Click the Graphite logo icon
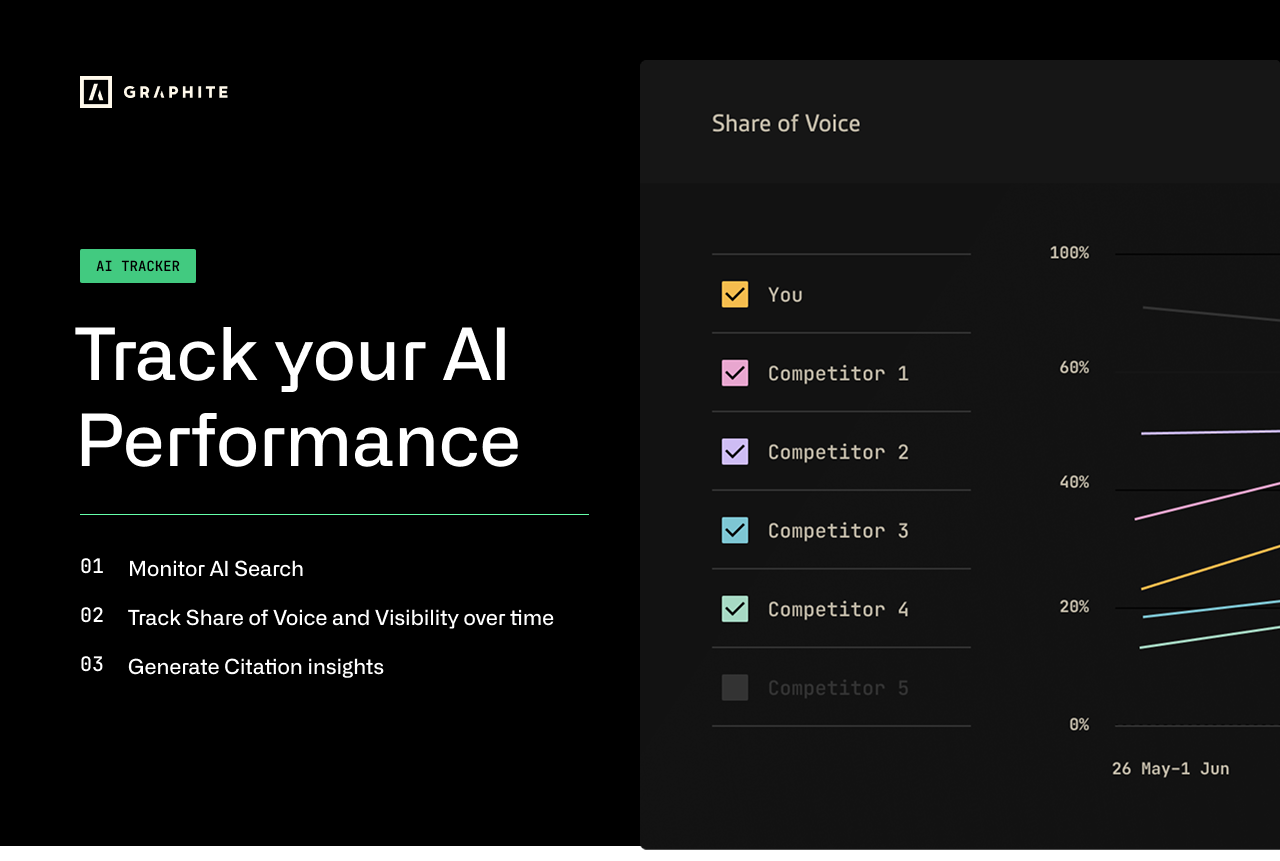1280x861 pixels. pos(96,92)
